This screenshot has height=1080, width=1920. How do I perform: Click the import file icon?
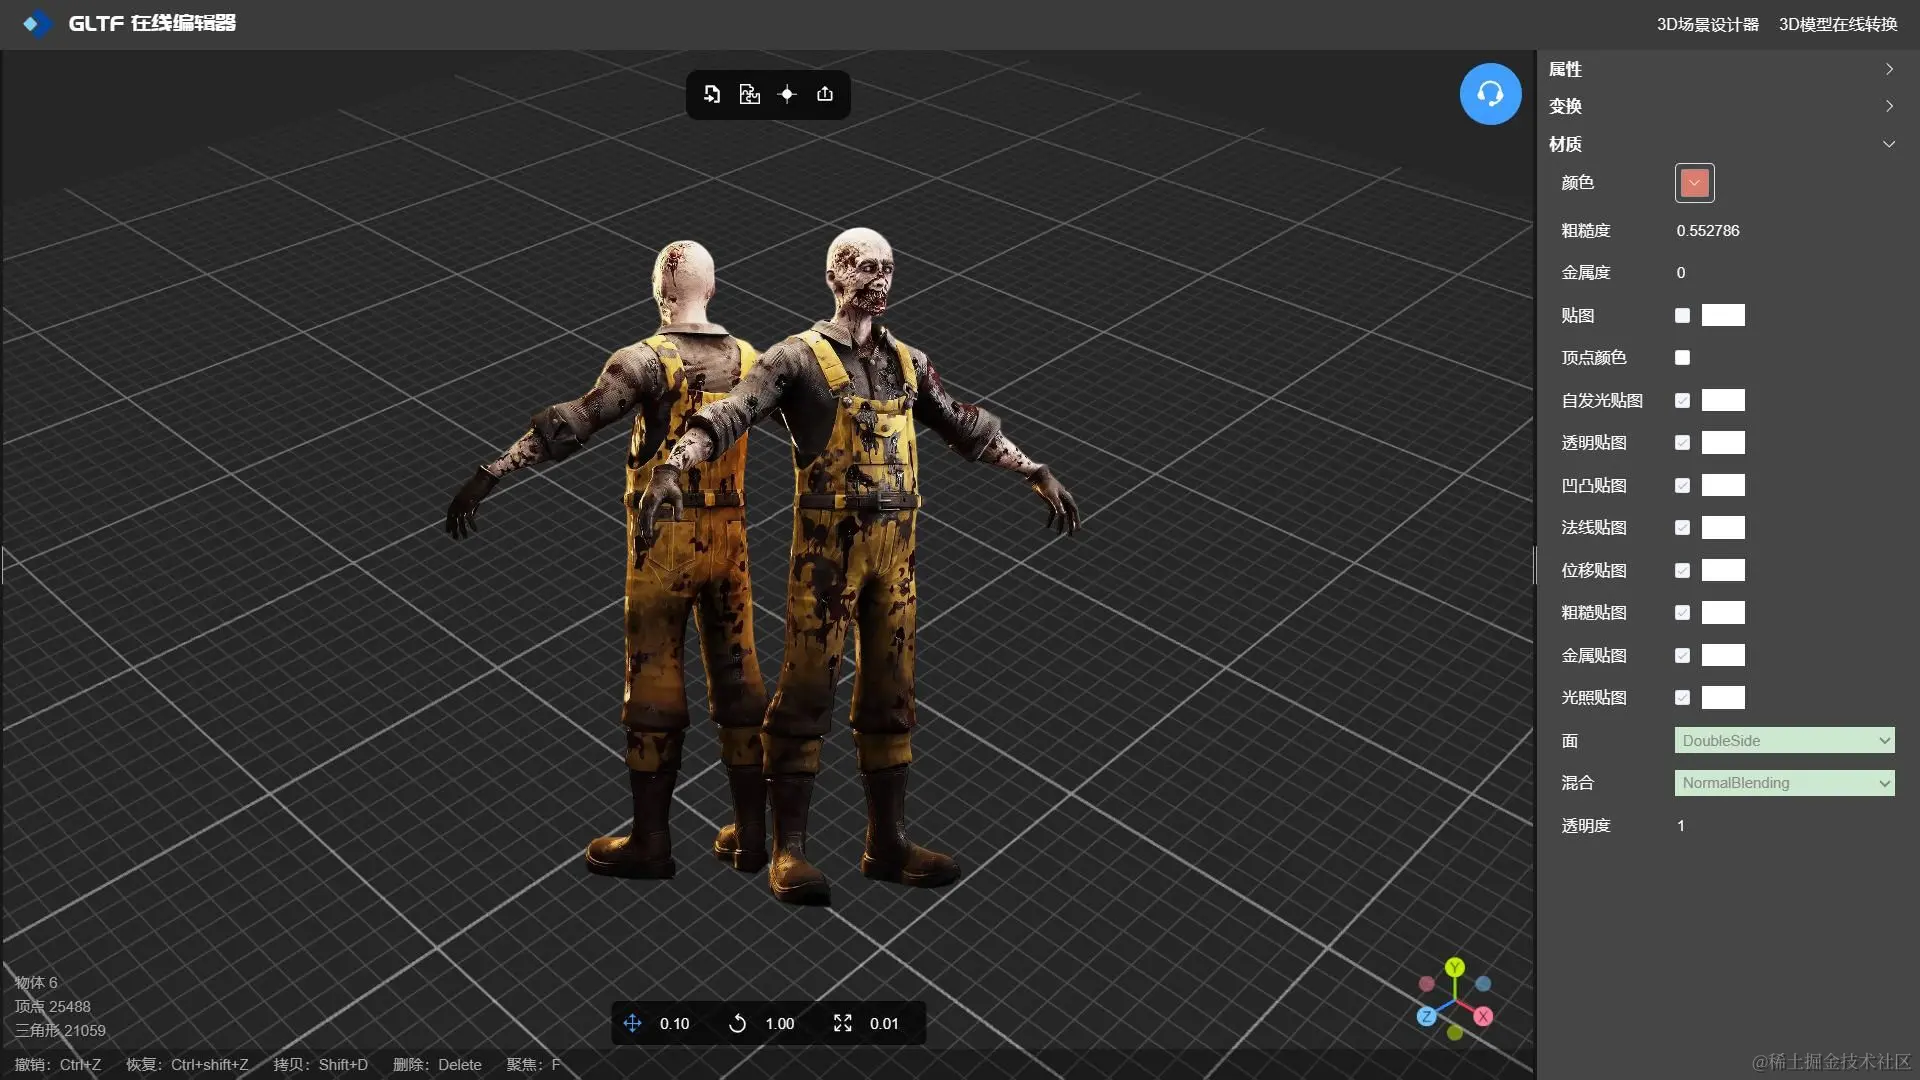click(x=712, y=94)
